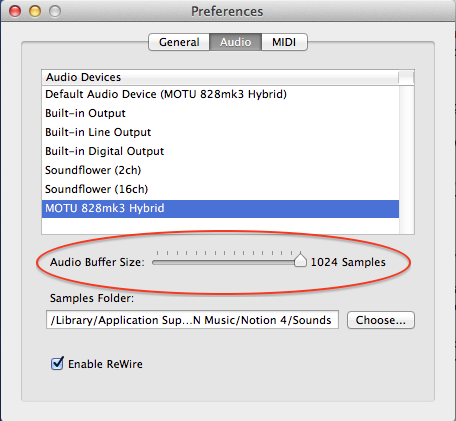The height and width of the screenshot is (421, 456).
Task: Click the Audio Devices column header
Action: [x=220, y=77]
